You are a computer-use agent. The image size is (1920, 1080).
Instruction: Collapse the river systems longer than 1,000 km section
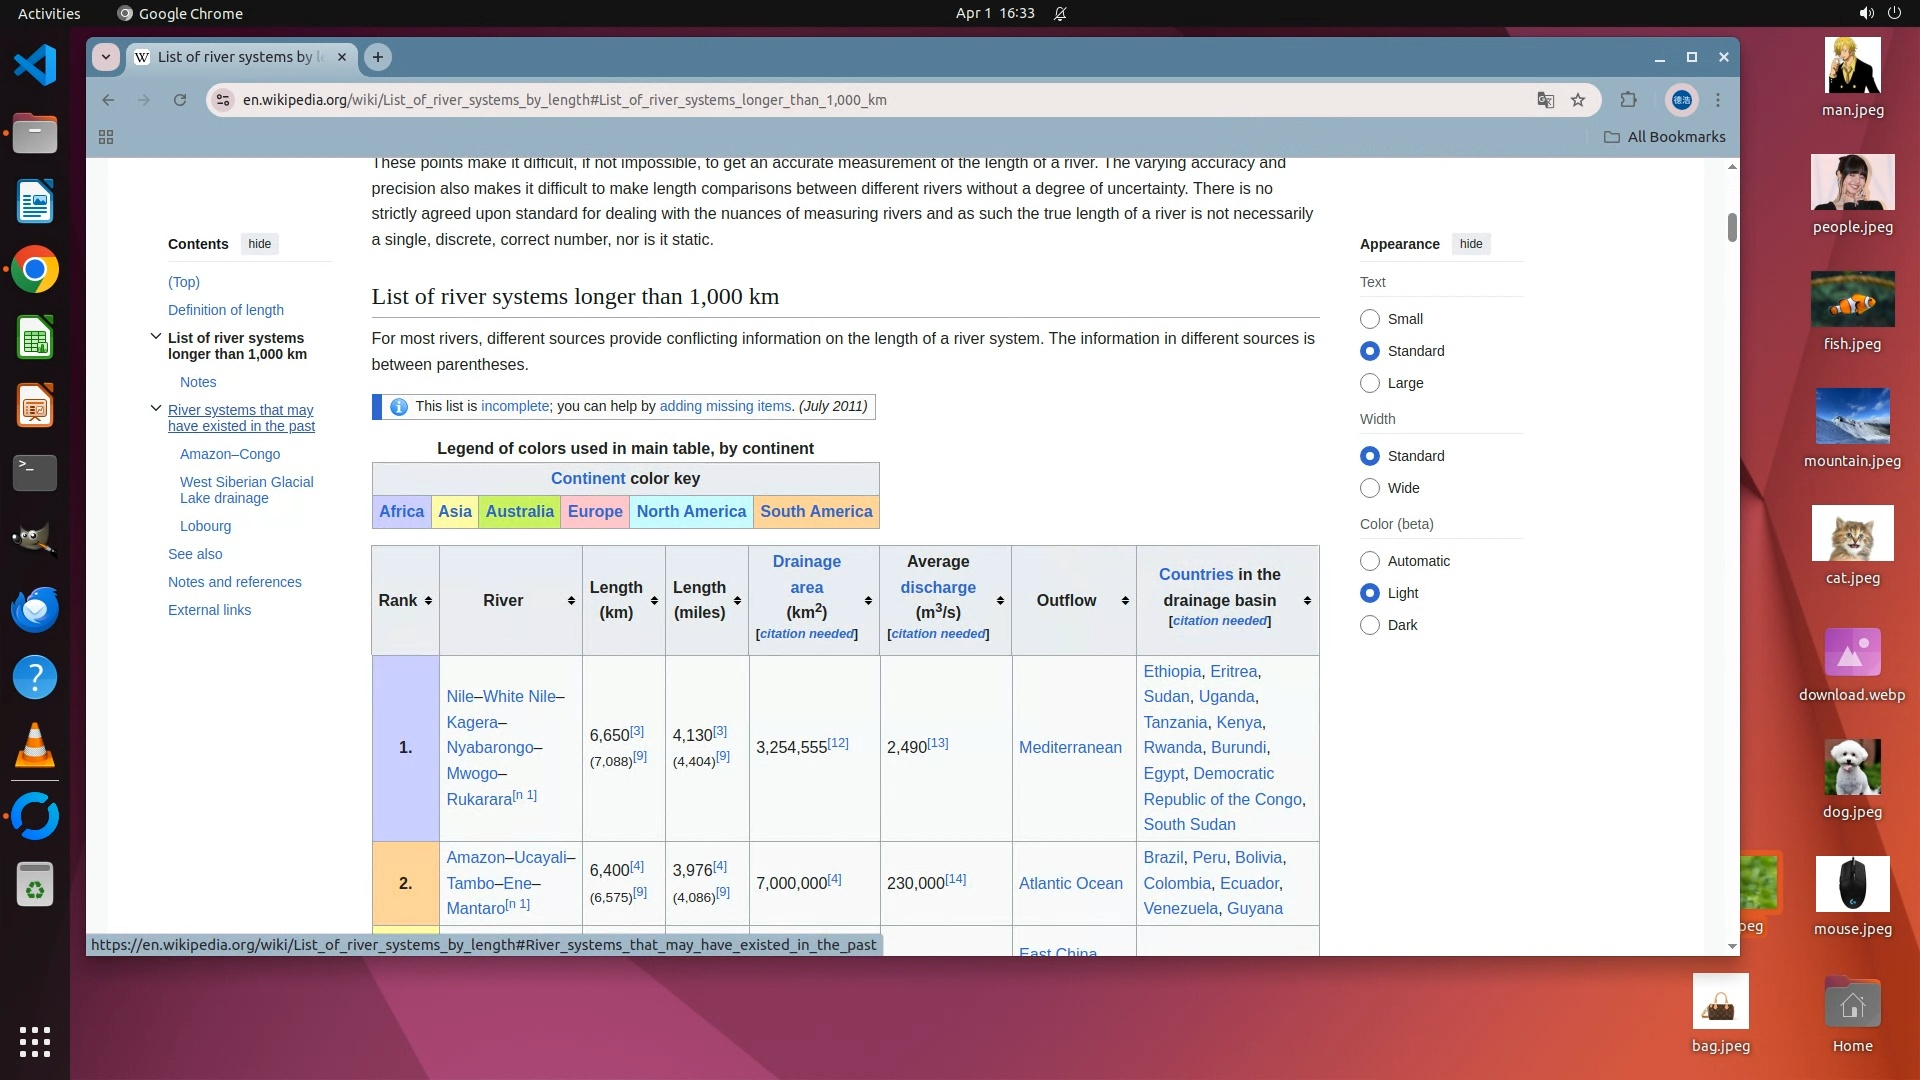[156, 337]
